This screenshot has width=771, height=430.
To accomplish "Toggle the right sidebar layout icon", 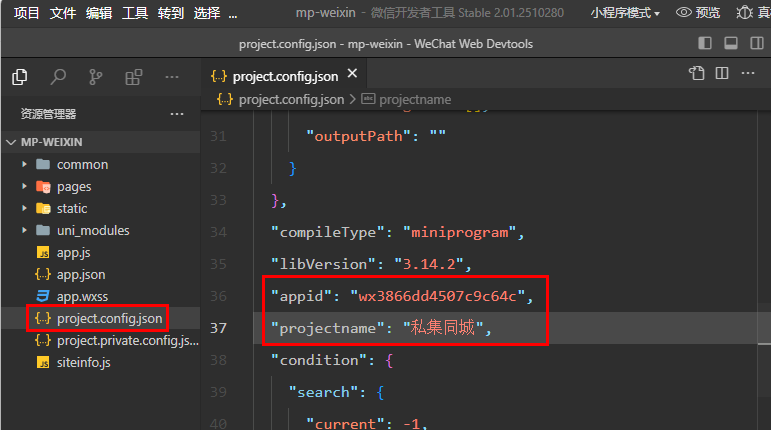I will click(x=756, y=43).
